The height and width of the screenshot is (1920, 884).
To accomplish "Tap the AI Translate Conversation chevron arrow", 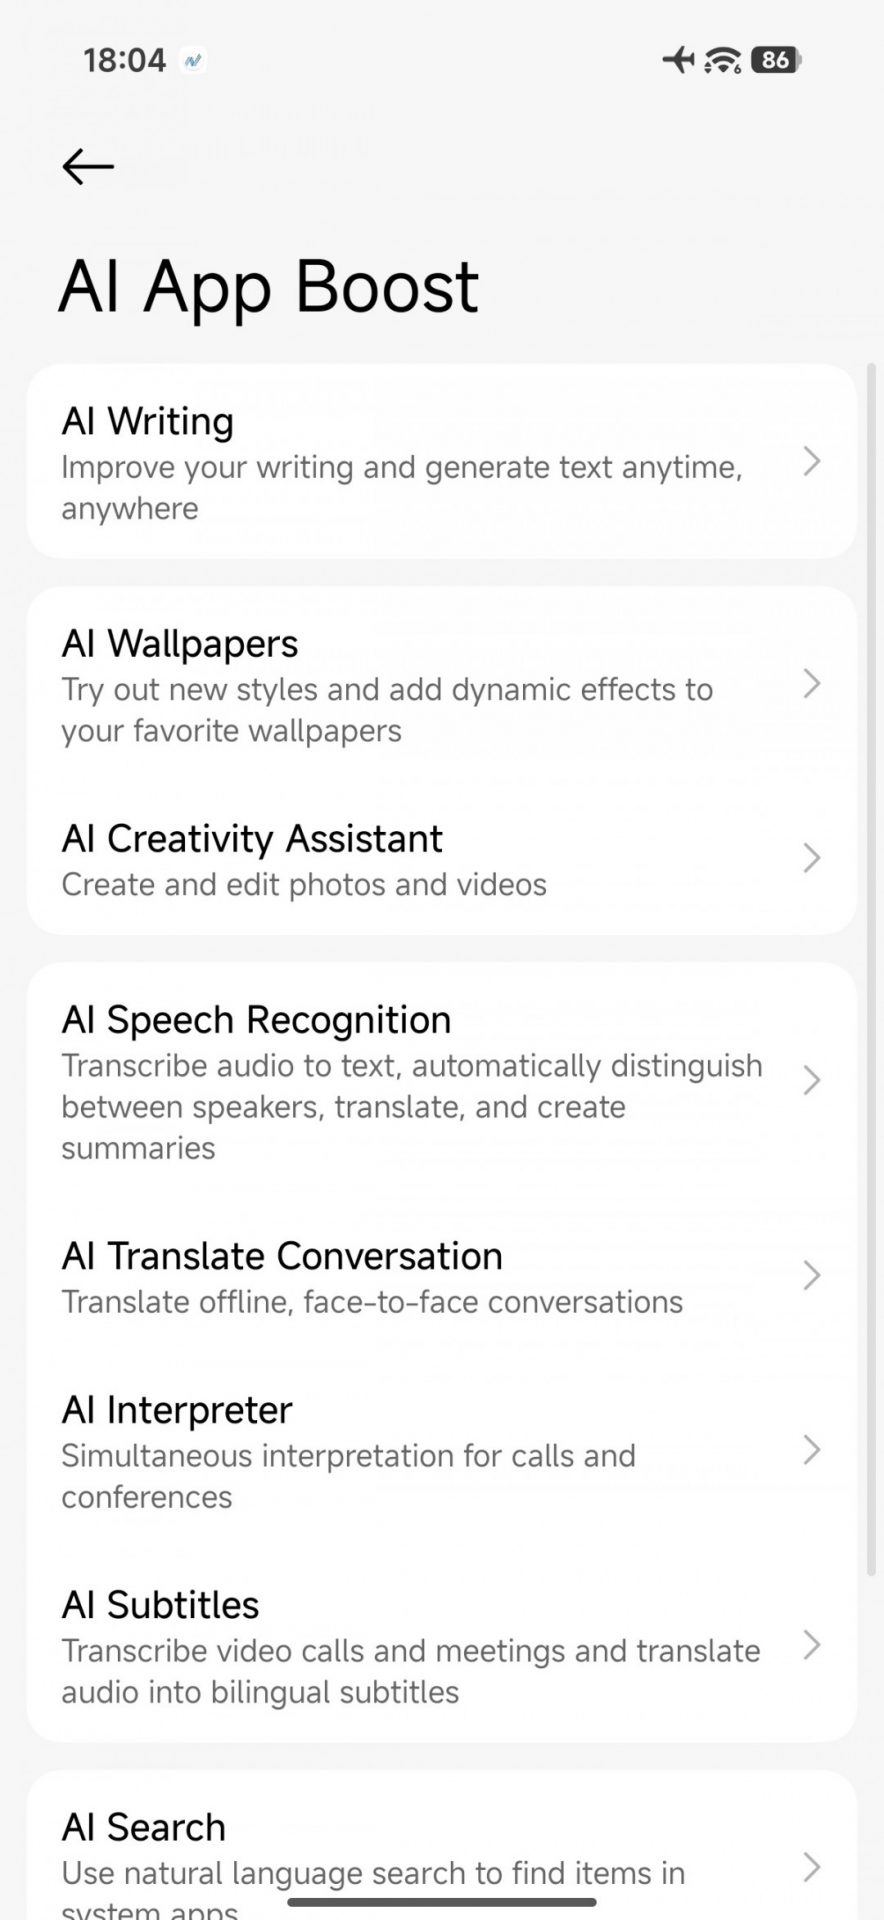I will pyautogui.click(x=812, y=1276).
